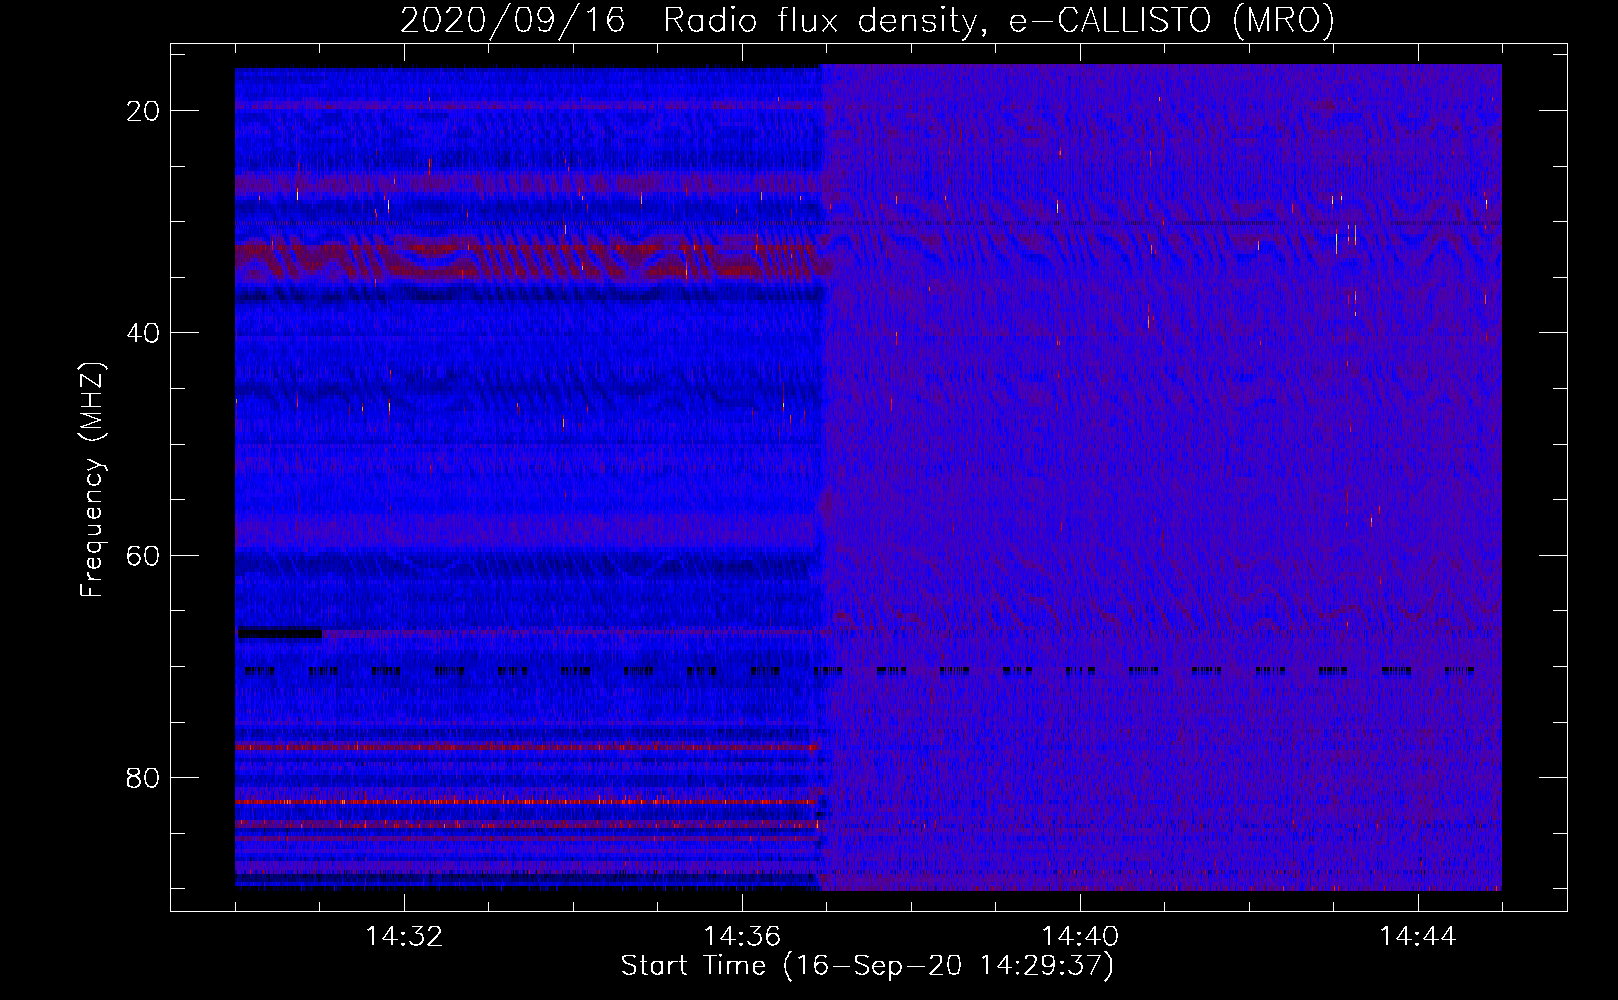The image size is (1618, 1000).
Task: Click the 14:44 time tick label
Action: pyautogui.click(x=1418, y=937)
